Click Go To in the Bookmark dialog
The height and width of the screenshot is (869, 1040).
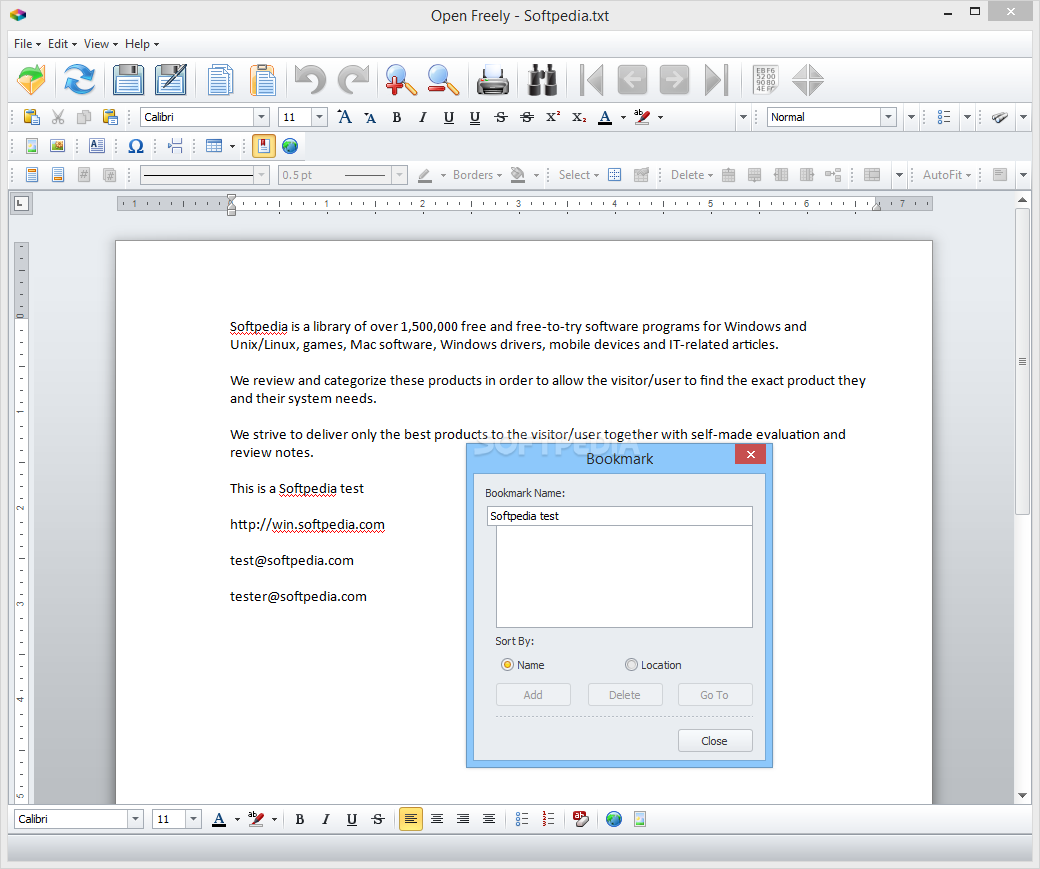tap(715, 695)
